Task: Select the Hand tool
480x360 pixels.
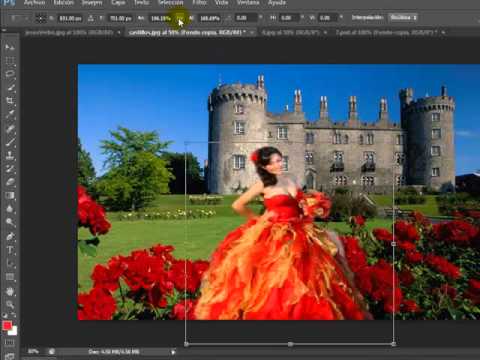Action: click(10, 291)
